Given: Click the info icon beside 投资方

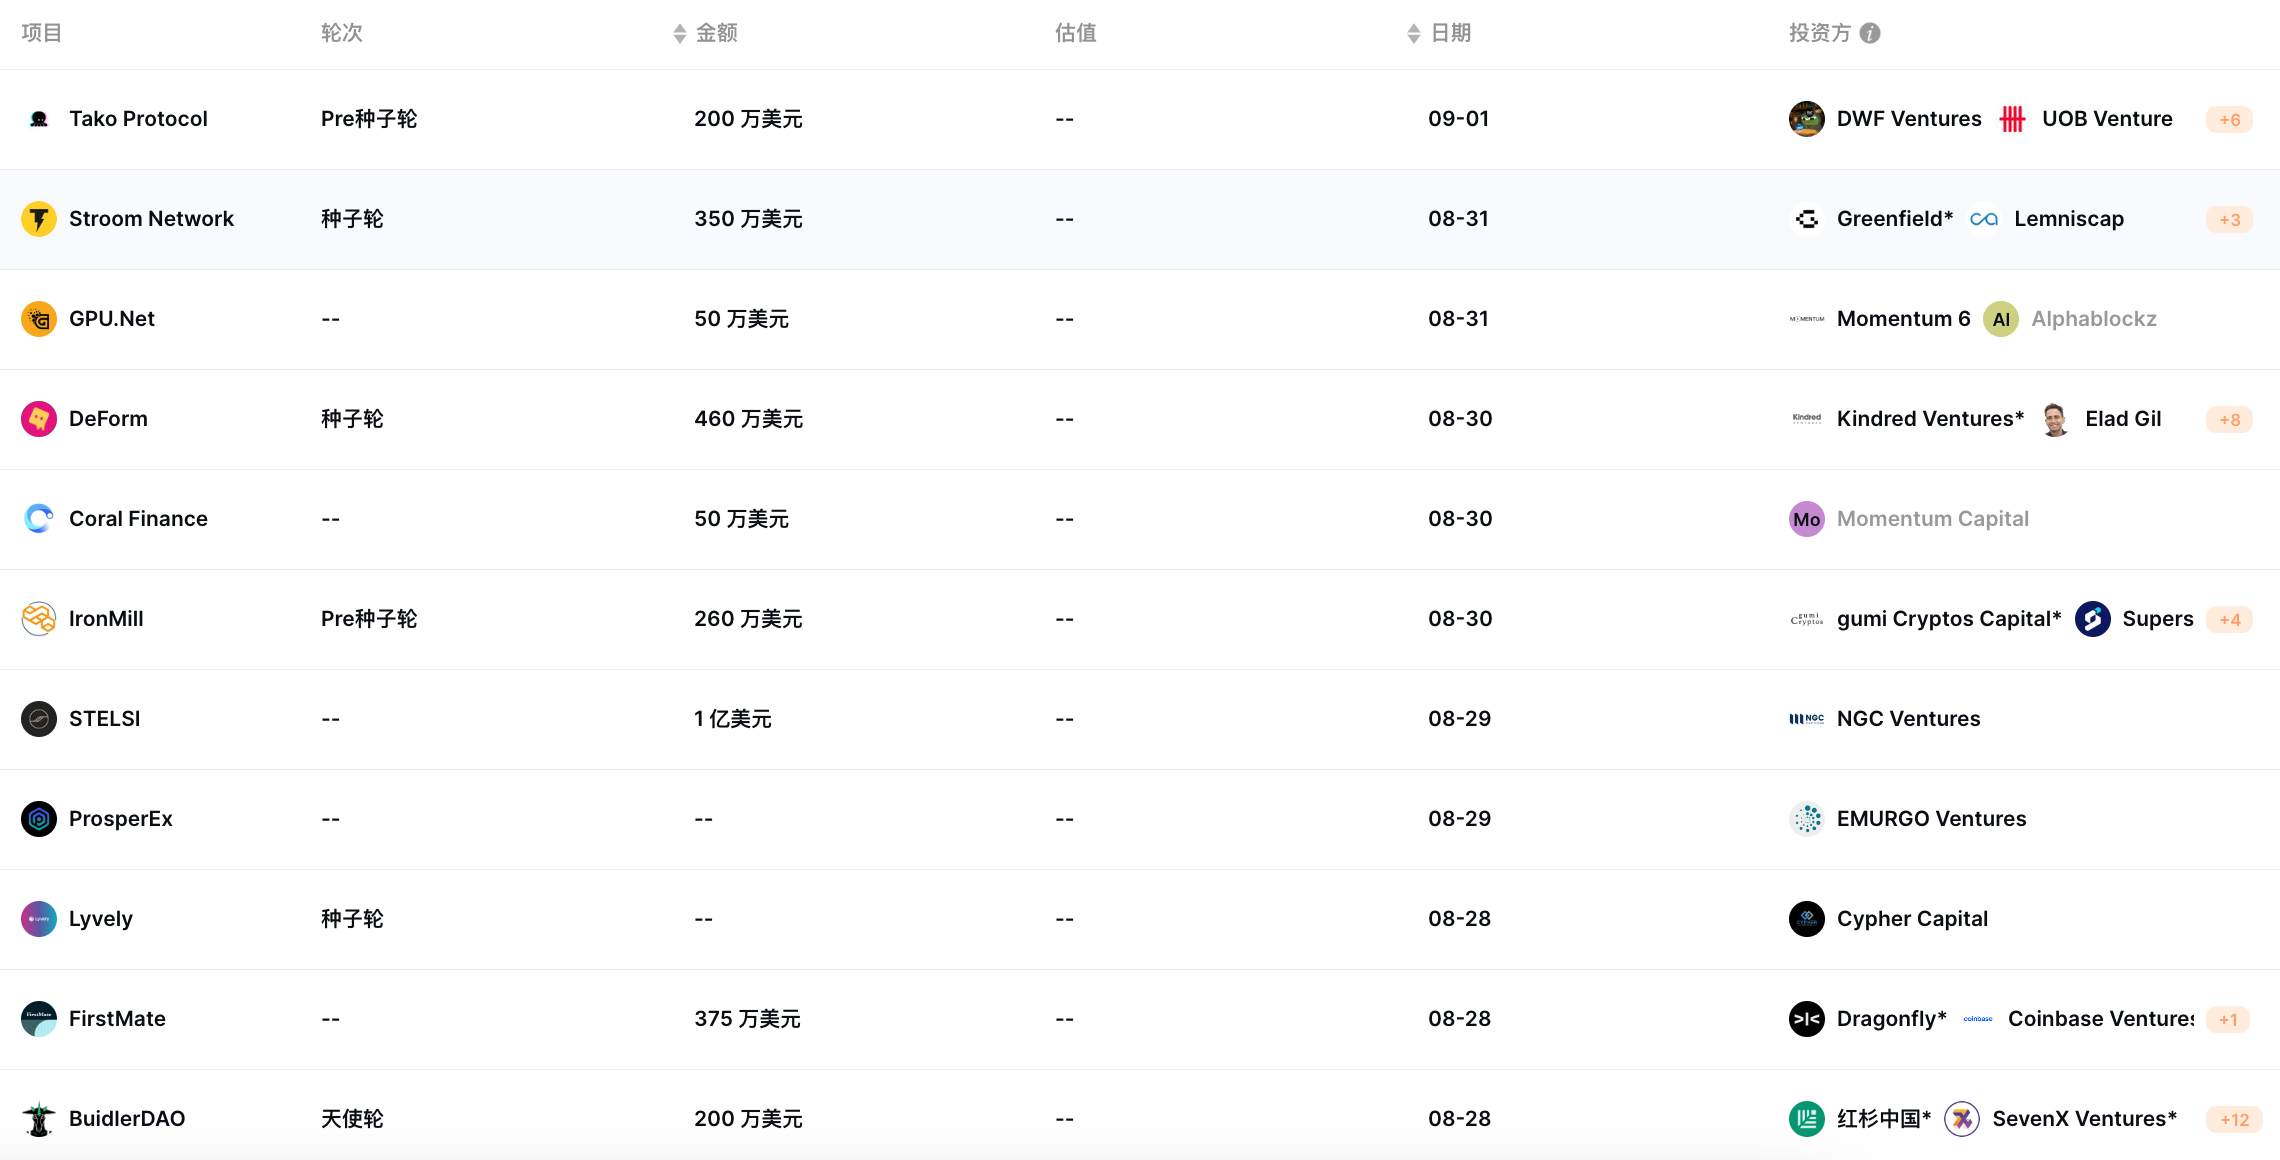Looking at the screenshot, I should click(1870, 33).
